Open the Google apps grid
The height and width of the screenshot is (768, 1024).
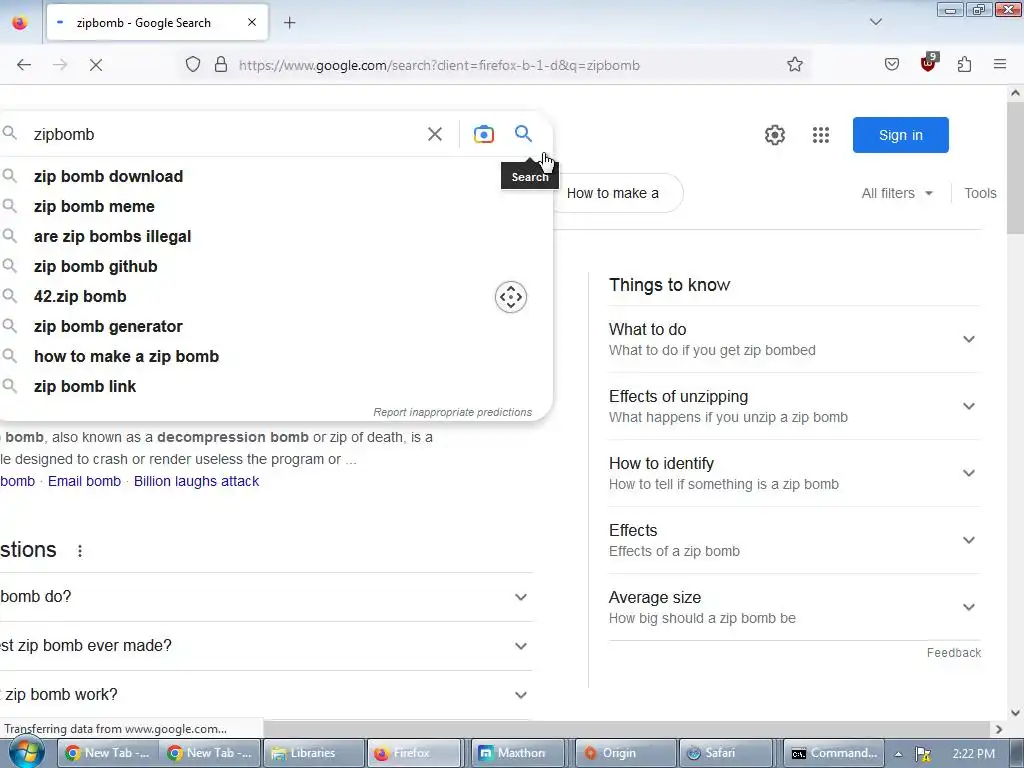821,135
